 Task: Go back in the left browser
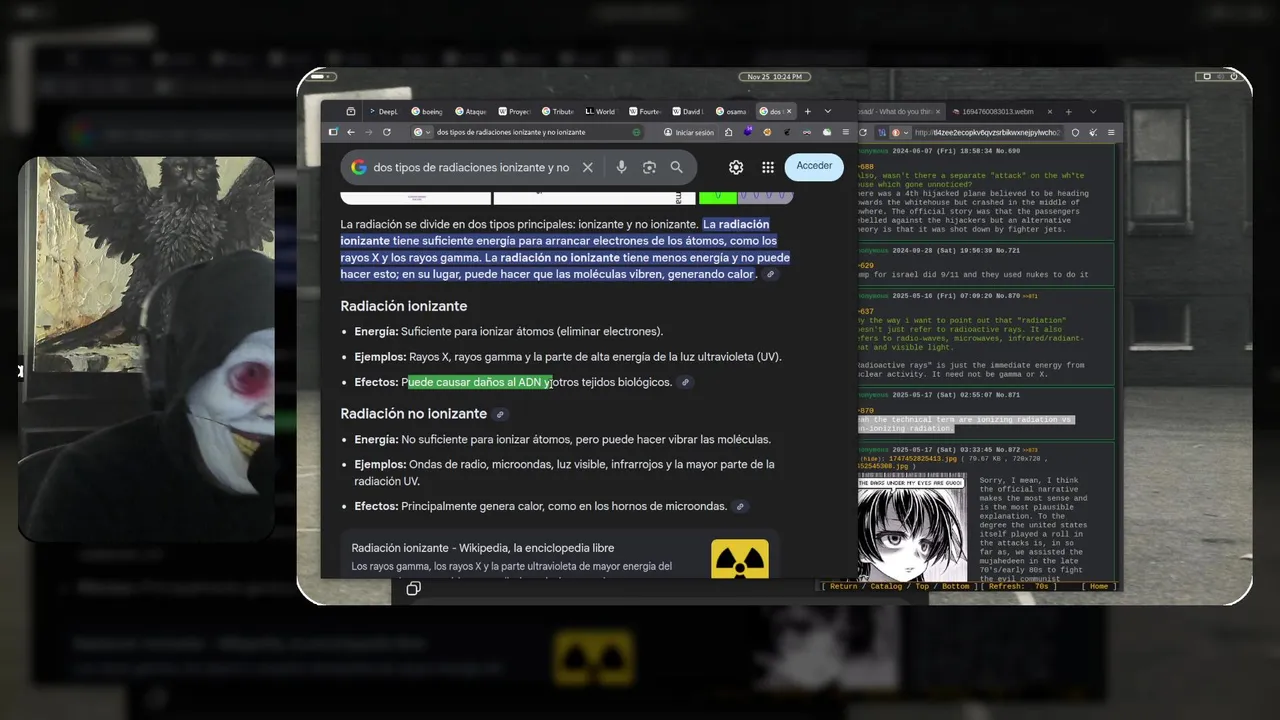pyautogui.click(x=351, y=132)
